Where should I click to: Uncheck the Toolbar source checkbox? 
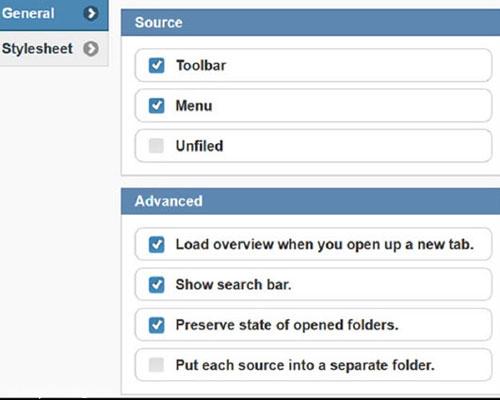coord(156,65)
